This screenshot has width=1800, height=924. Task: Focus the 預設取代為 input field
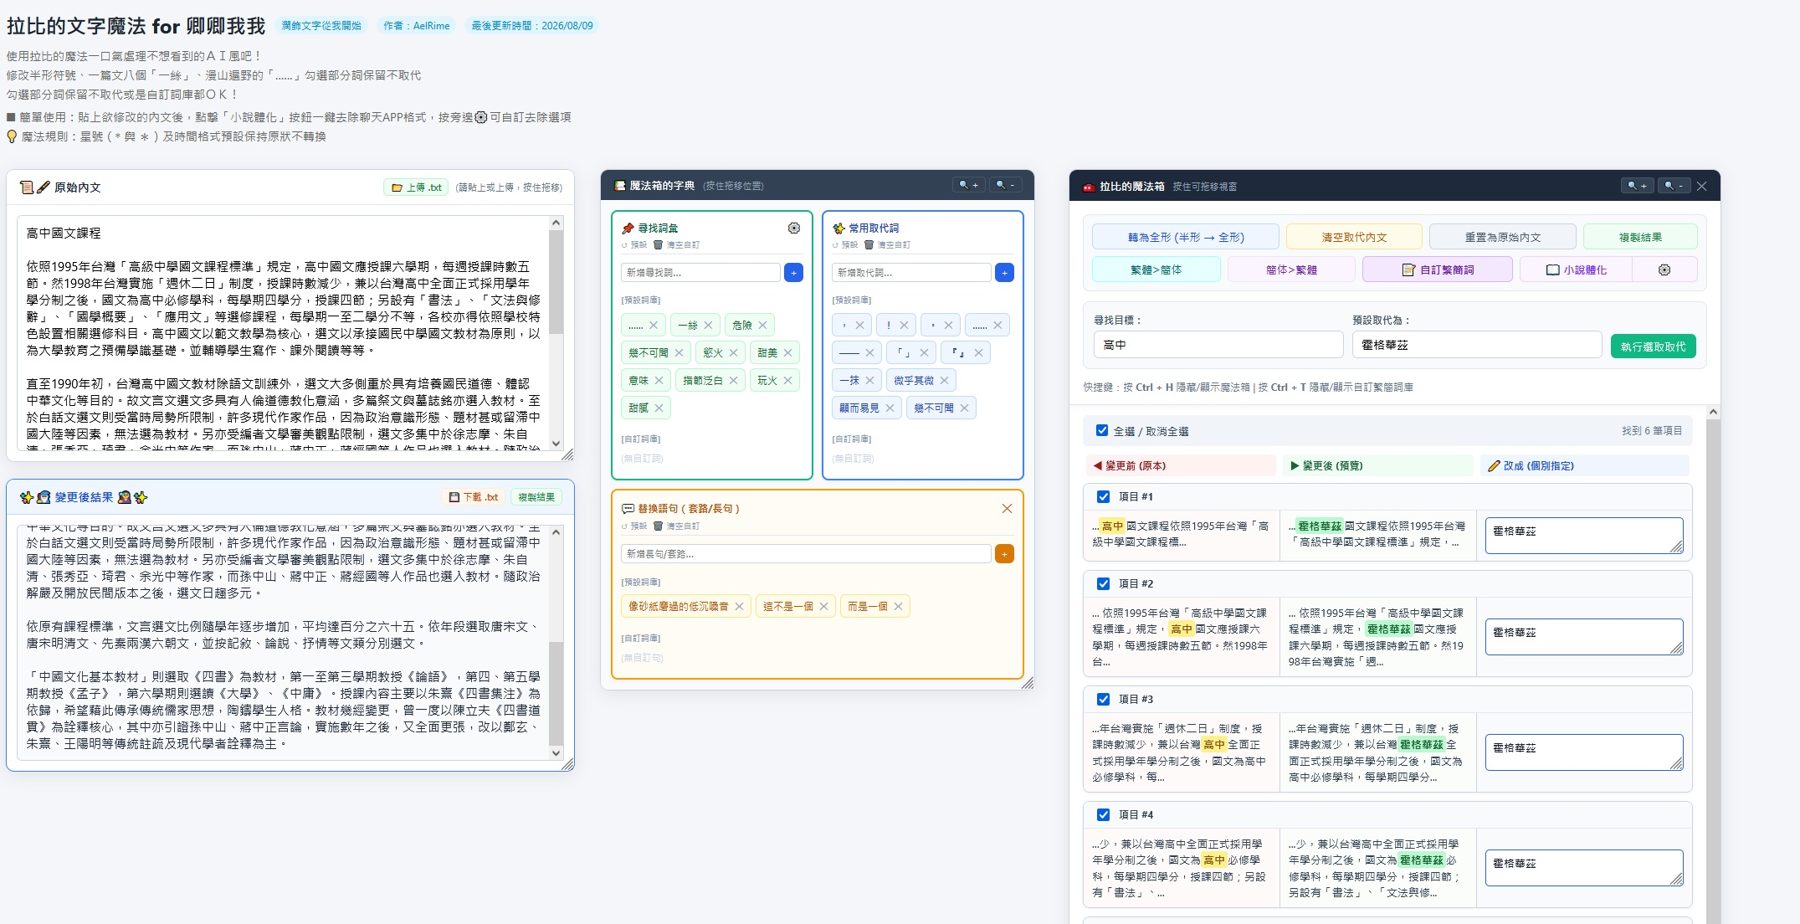pyautogui.click(x=1477, y=345)
